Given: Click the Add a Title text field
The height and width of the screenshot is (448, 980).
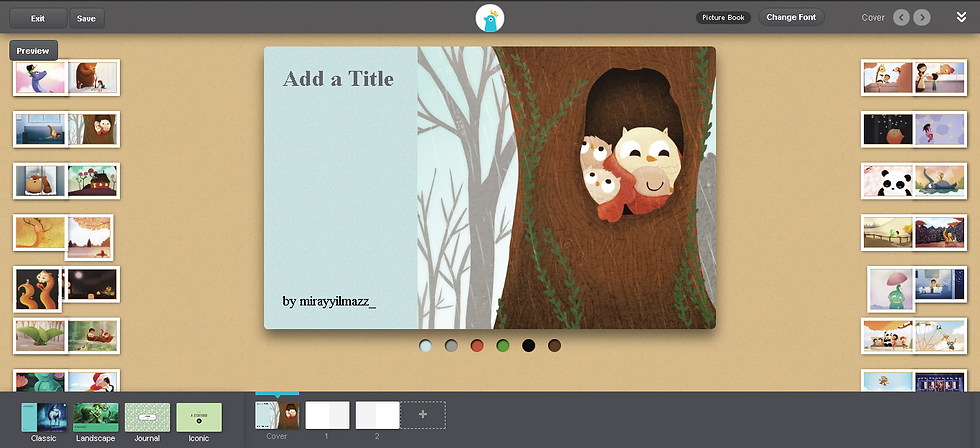Looking at the screenshot, I should (x=338, y=79).
